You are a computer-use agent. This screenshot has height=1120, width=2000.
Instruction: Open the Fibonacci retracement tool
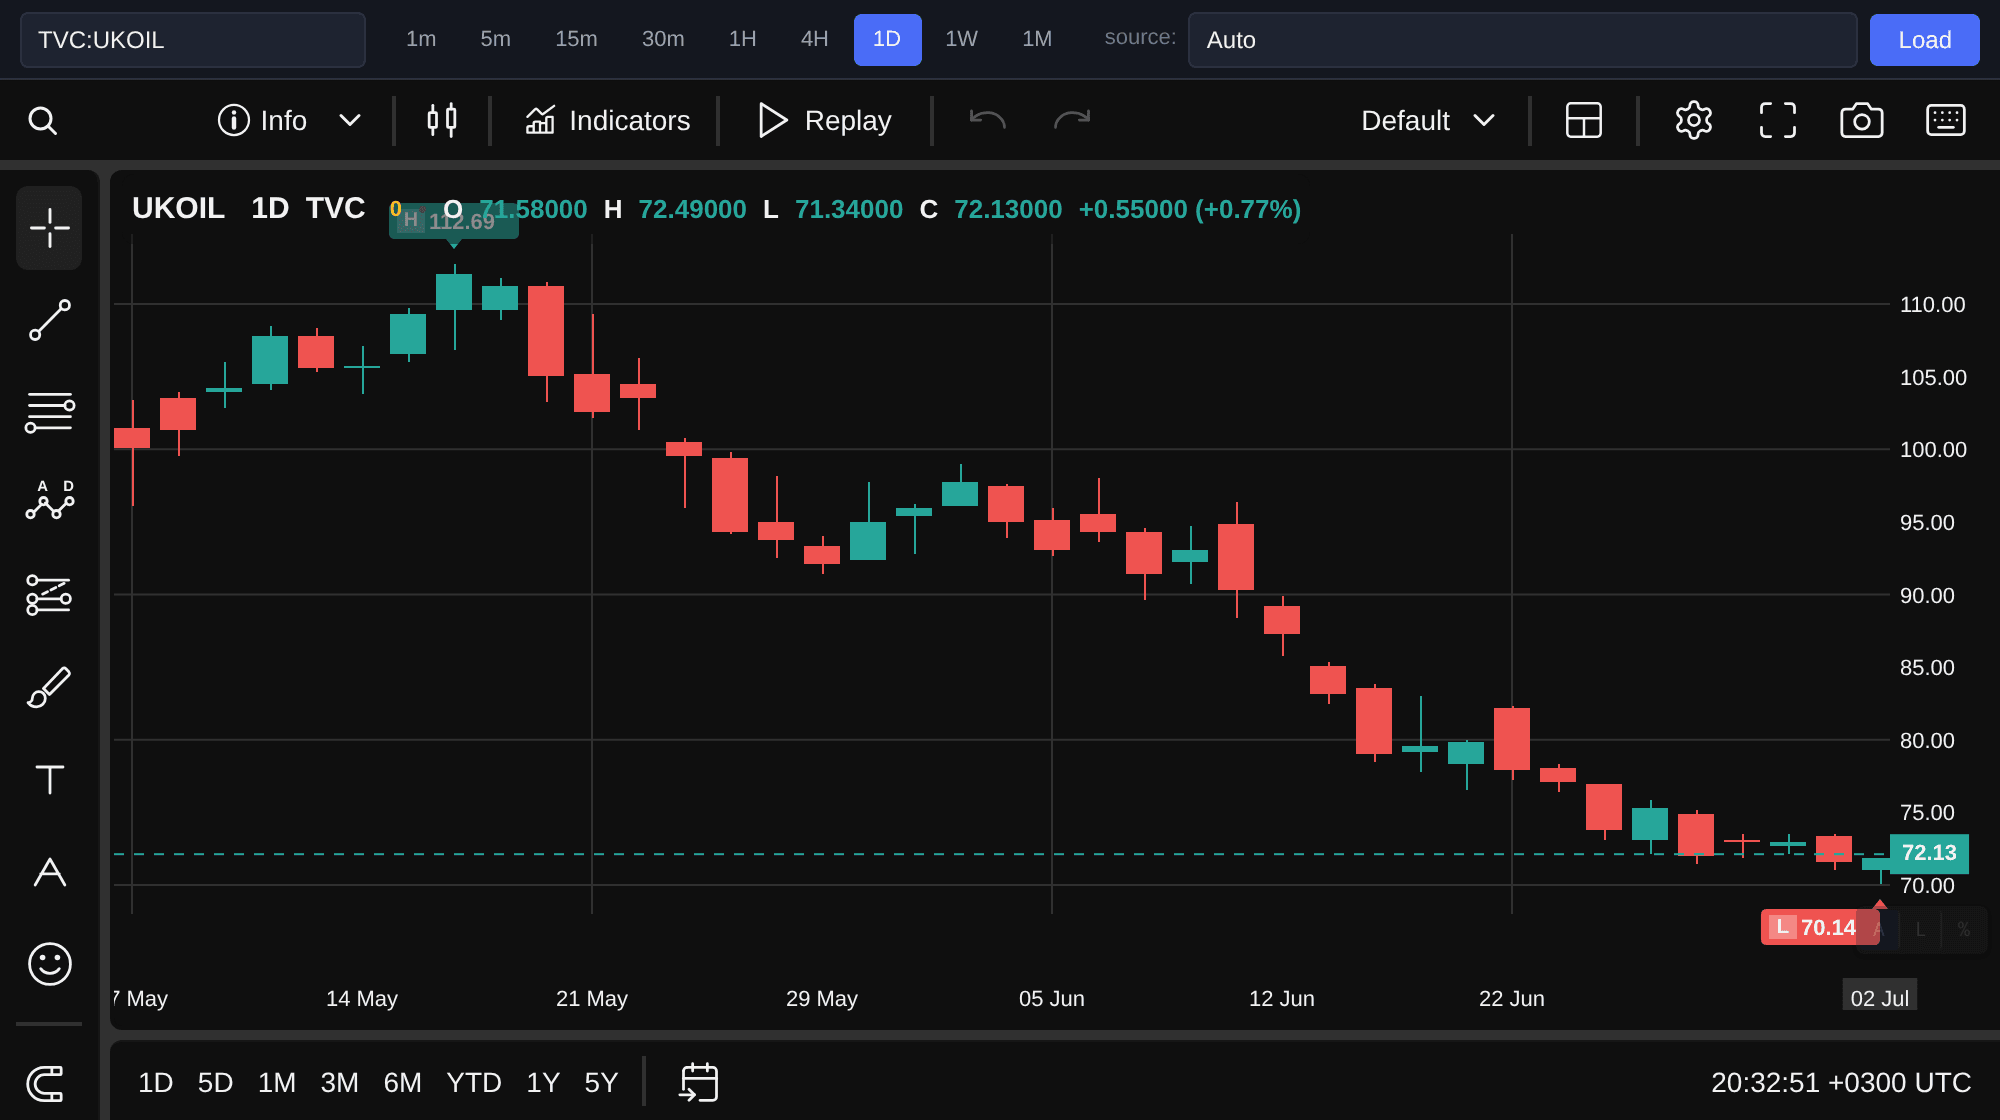tap(49, 412)
